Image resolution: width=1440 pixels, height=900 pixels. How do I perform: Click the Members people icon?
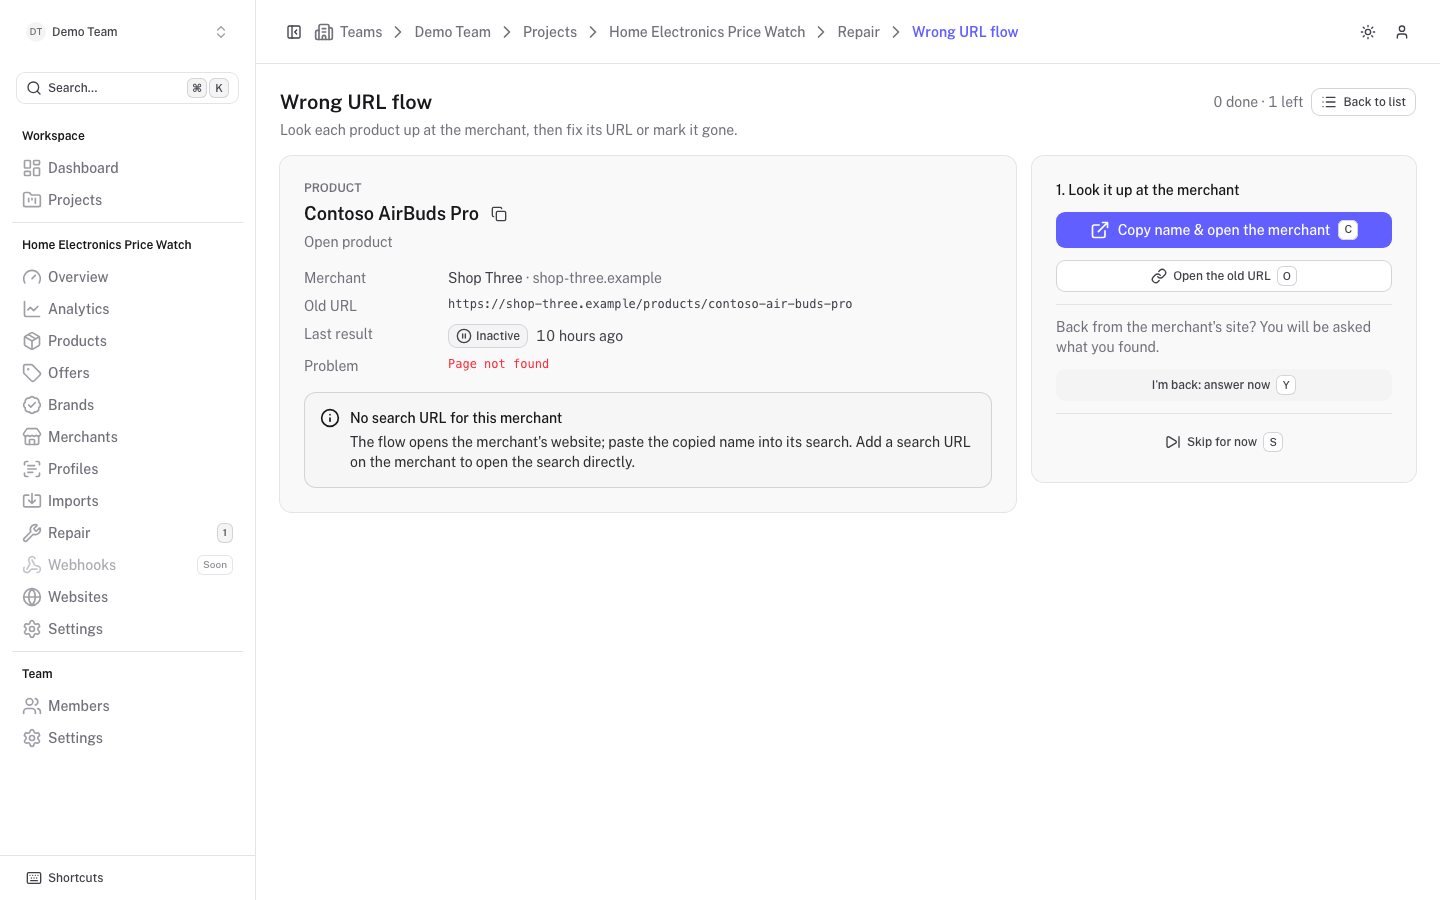pos(32,706)
